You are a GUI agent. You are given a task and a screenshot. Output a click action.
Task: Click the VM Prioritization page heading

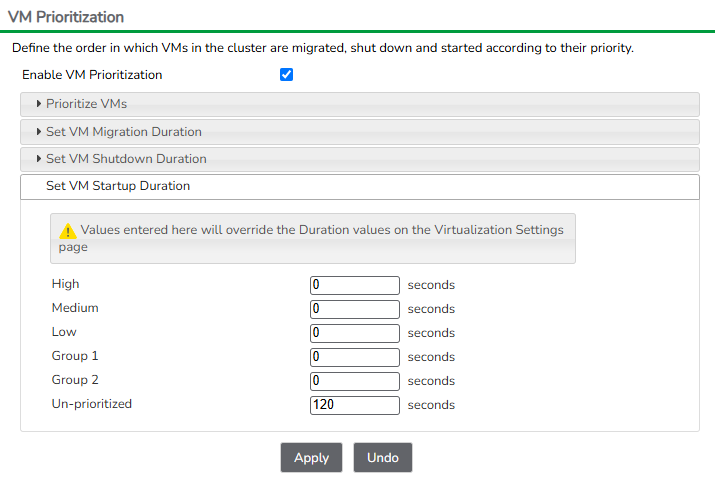66,17
